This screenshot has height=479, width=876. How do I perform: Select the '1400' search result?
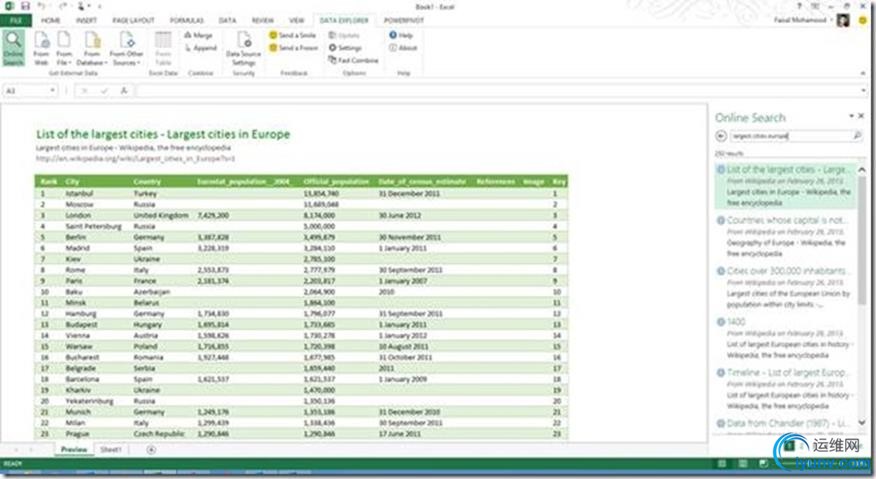coord(784,338)
